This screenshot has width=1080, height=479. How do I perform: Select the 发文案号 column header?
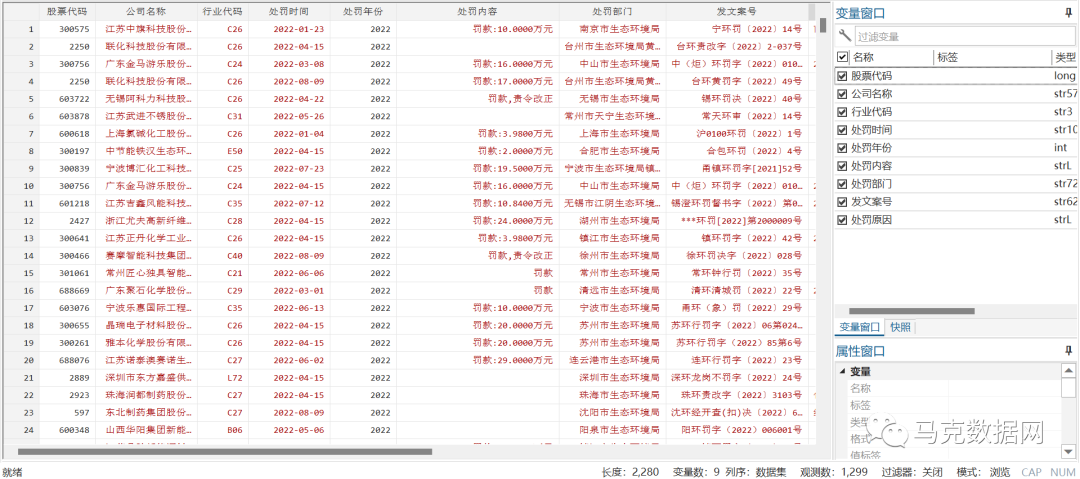736,12
